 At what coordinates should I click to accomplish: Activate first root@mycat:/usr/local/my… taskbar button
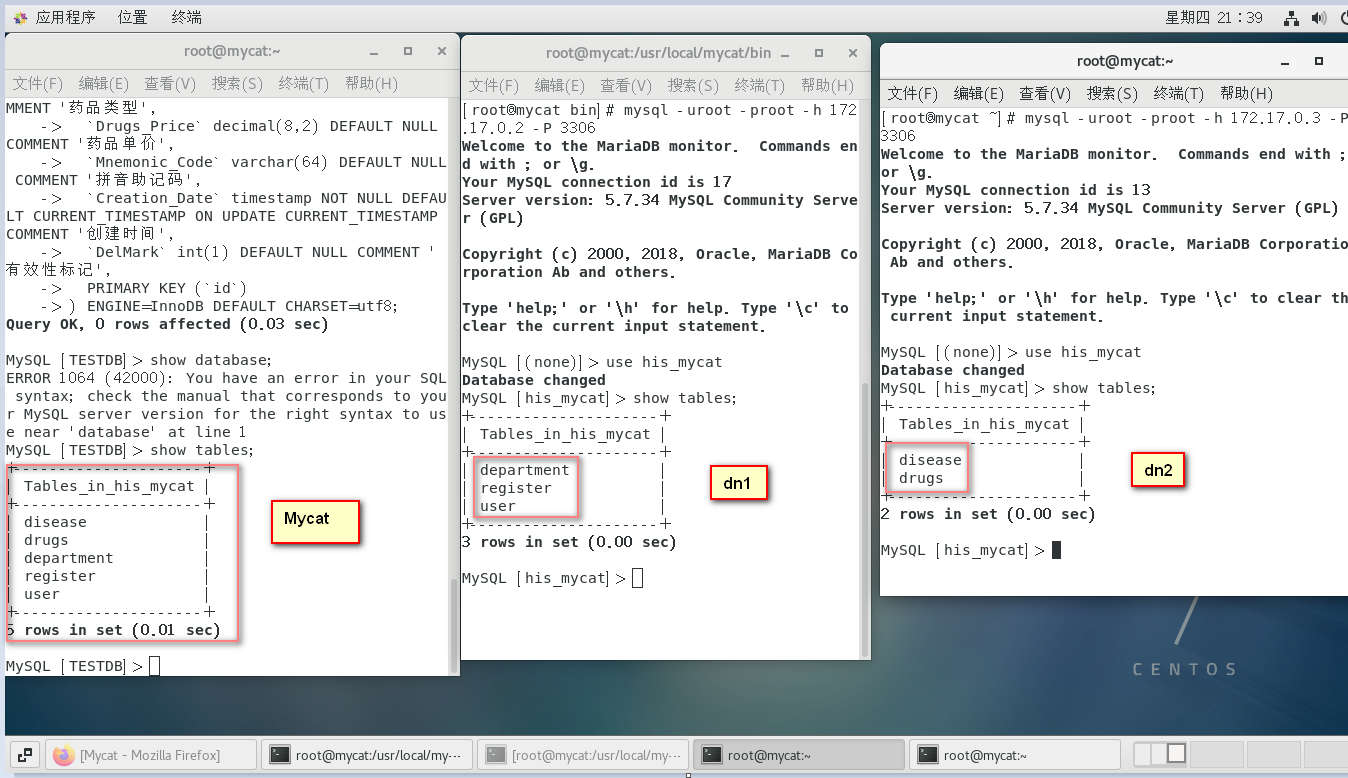click(x=367, y=755)
